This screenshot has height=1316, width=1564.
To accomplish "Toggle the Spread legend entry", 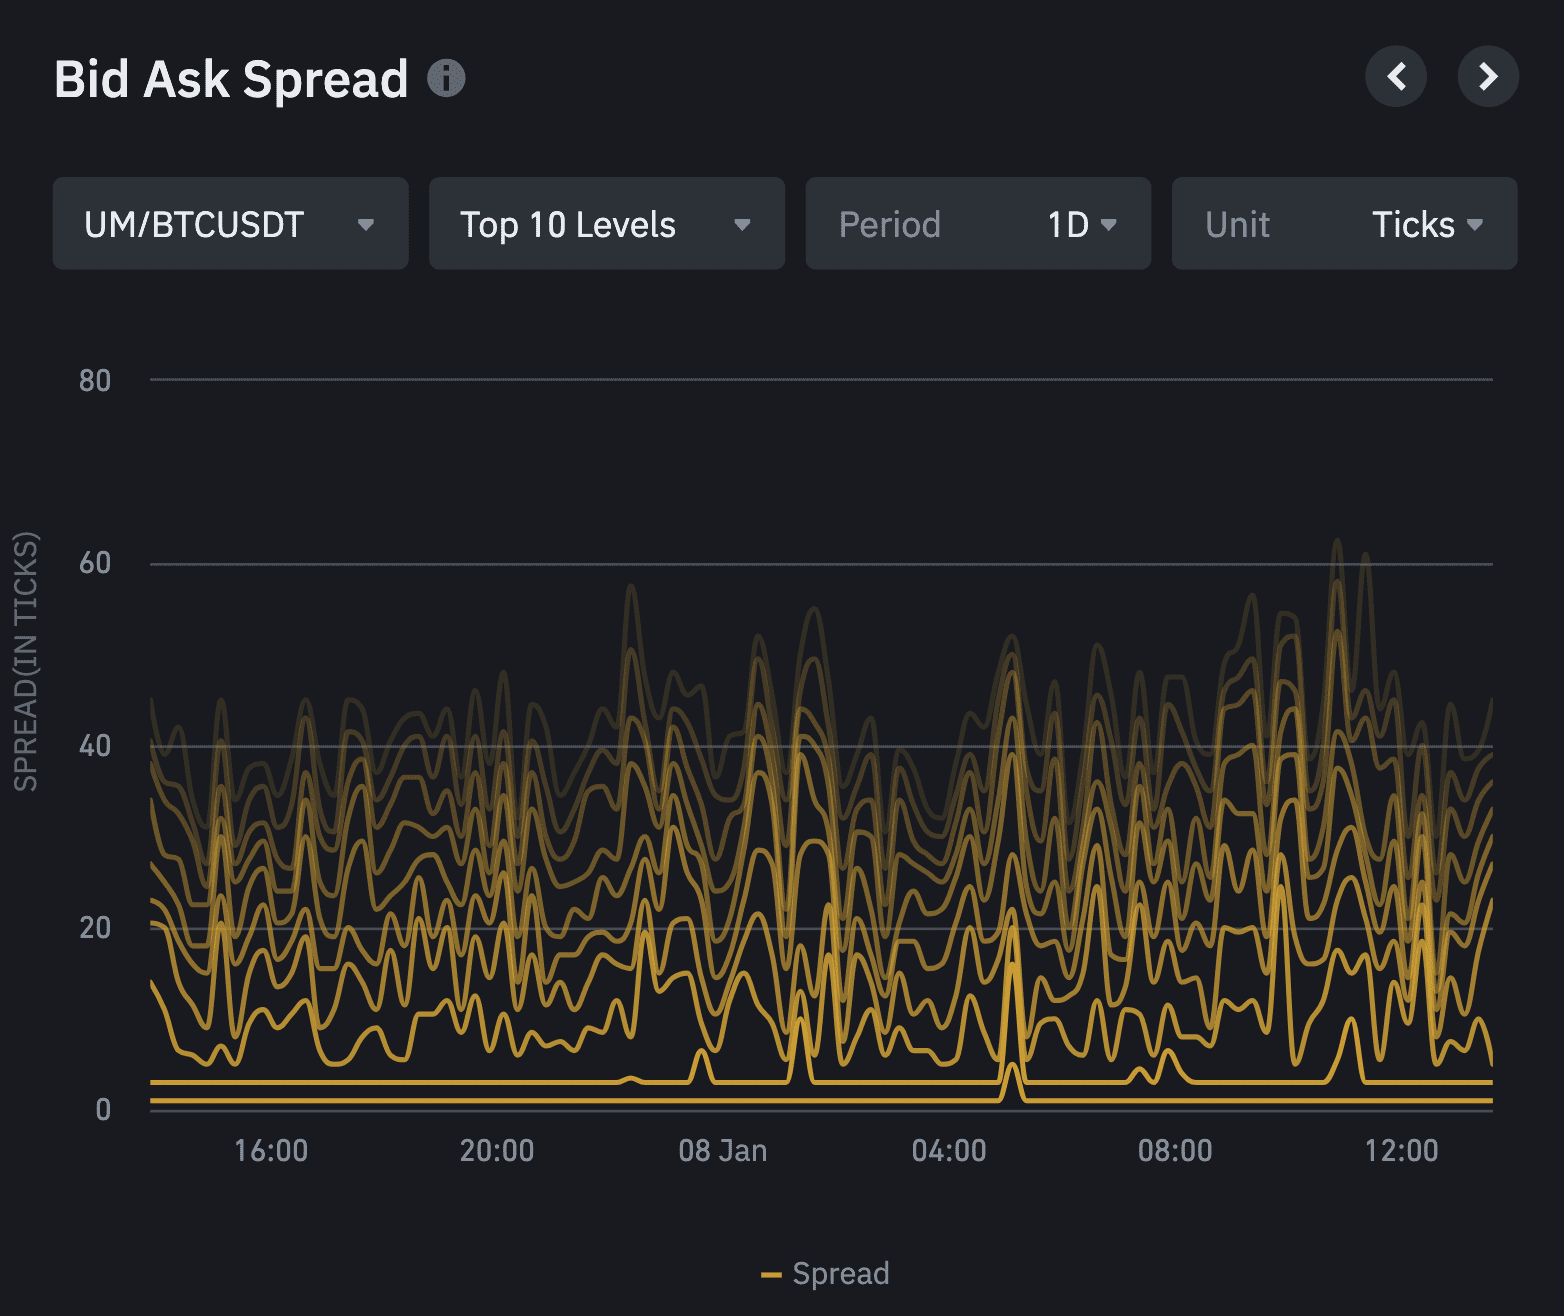I will pyautogui.click(x=825, y=1273).
